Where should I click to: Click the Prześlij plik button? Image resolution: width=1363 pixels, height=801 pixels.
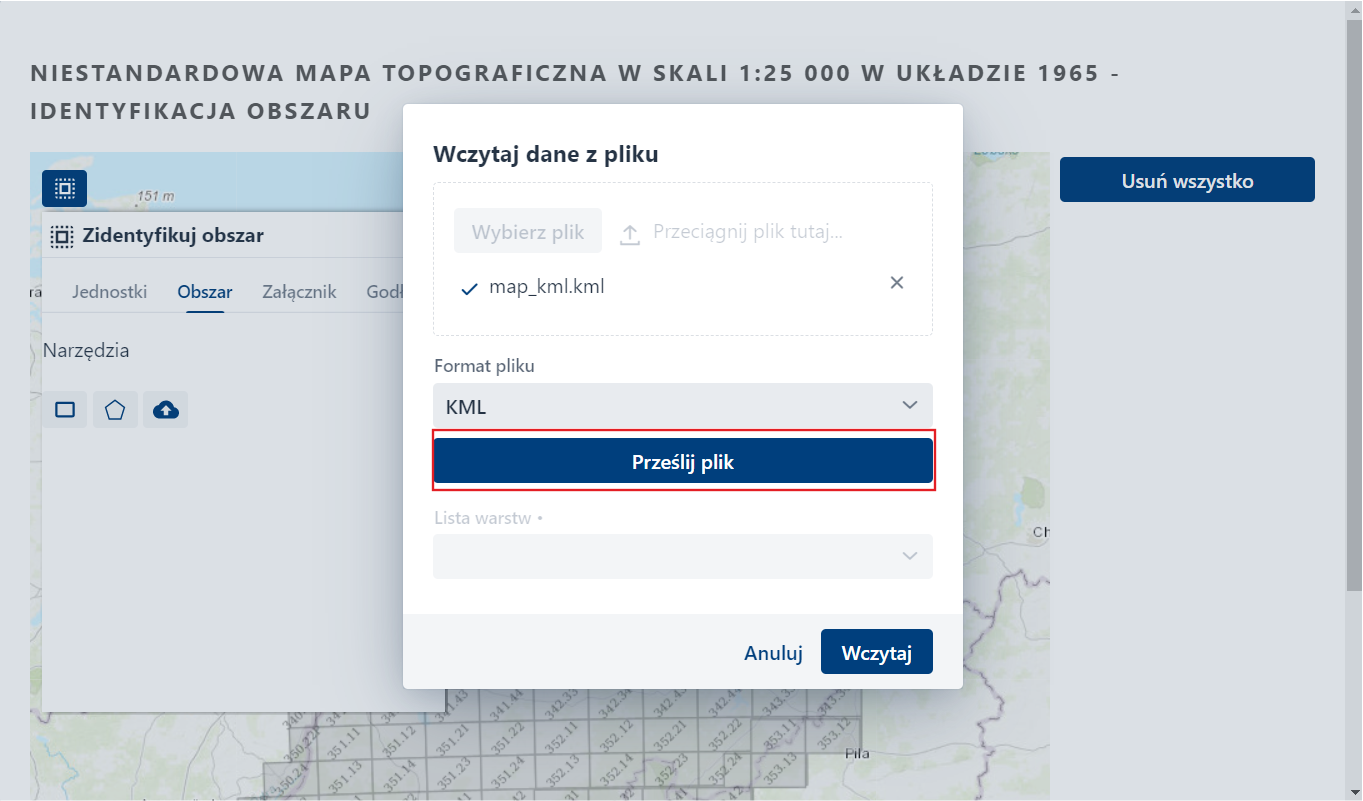[x=683, y=461]
